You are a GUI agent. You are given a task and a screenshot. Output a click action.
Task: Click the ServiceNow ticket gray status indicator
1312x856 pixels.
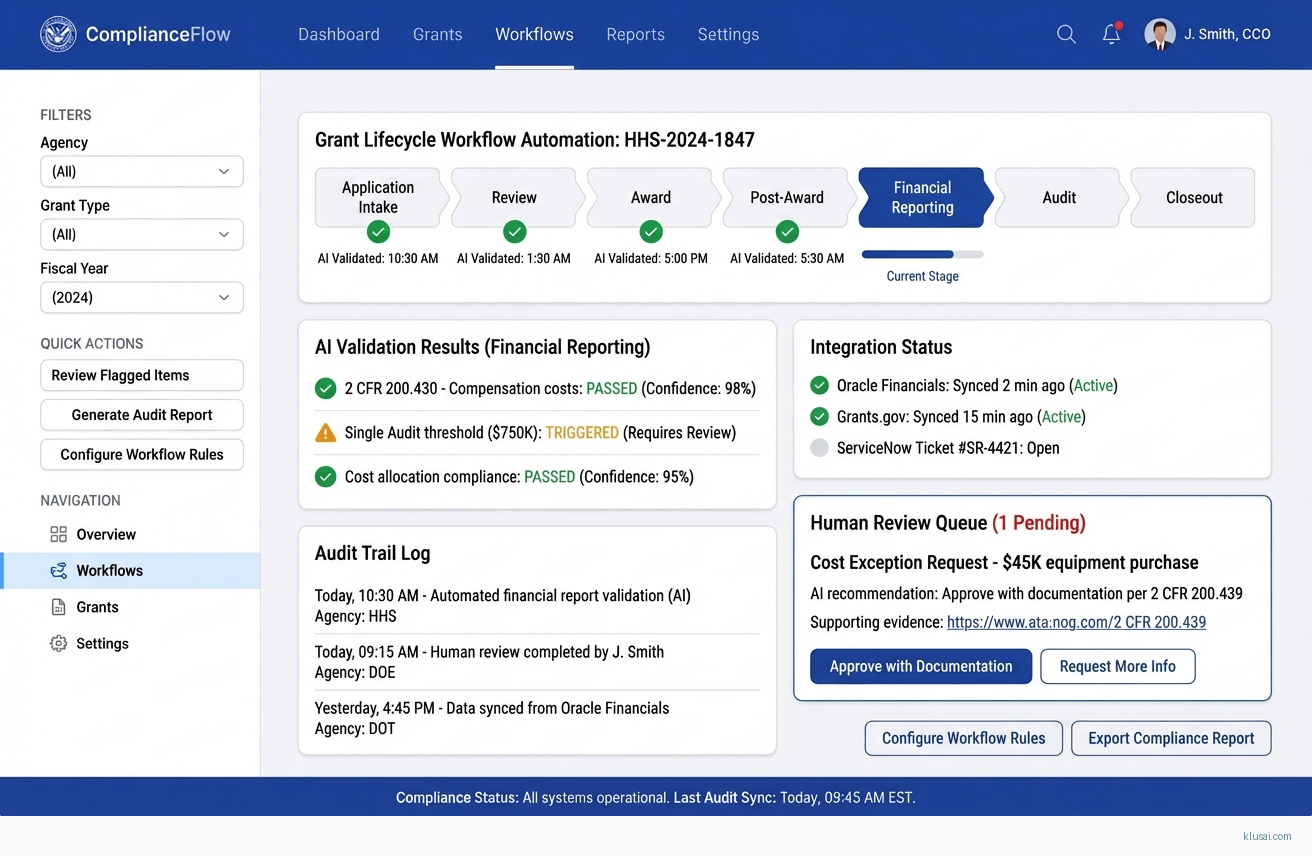click(x=820, y=448)
